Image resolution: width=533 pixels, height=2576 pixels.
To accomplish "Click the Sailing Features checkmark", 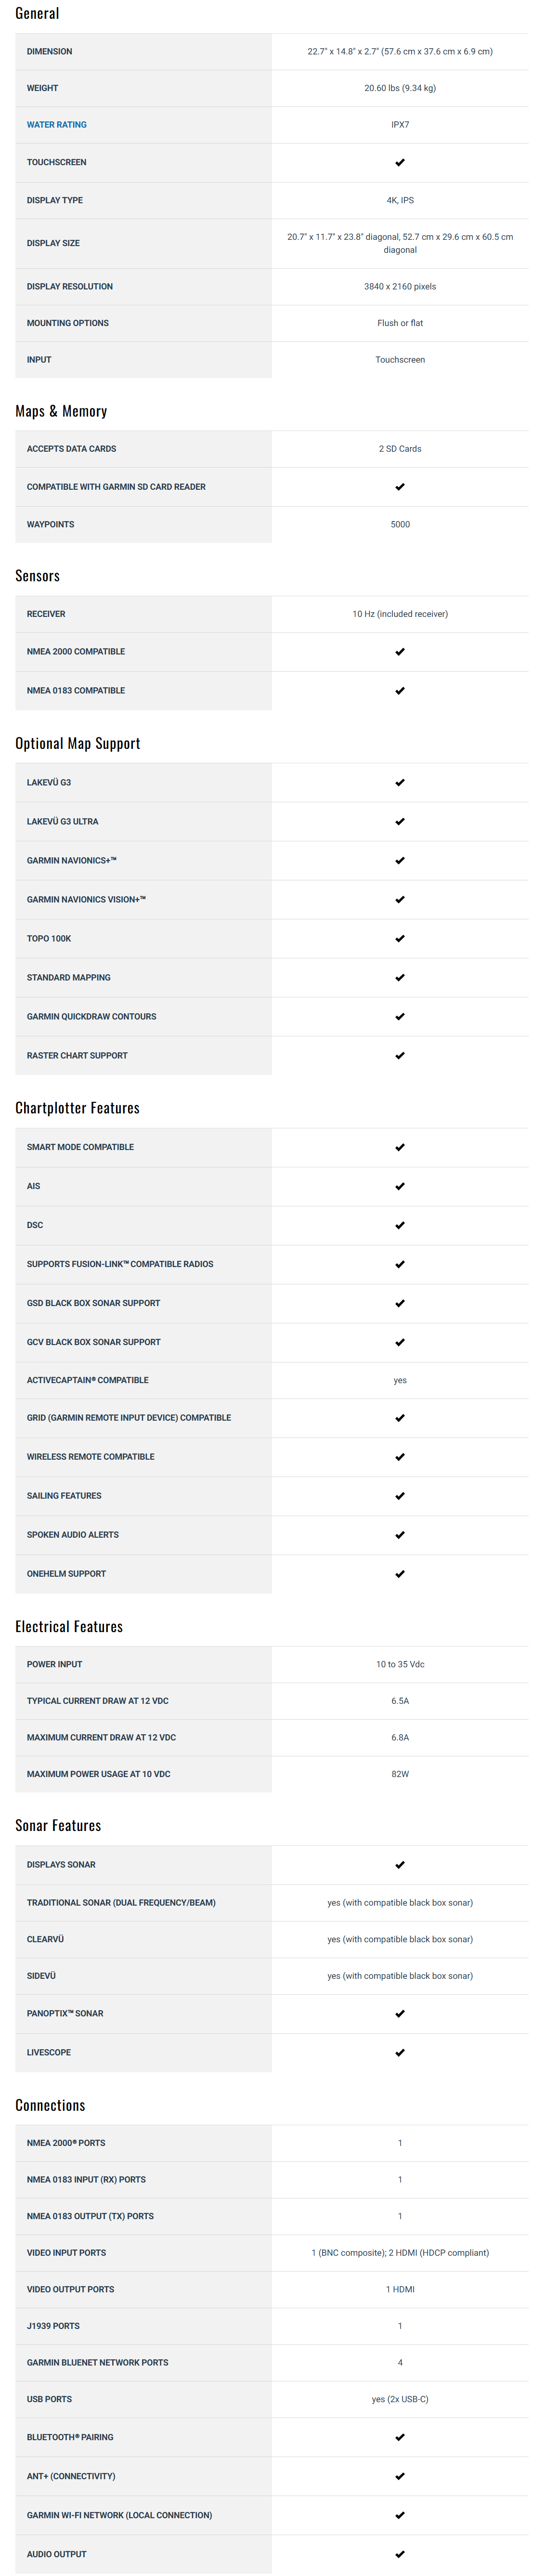I will pos(400,1496).
